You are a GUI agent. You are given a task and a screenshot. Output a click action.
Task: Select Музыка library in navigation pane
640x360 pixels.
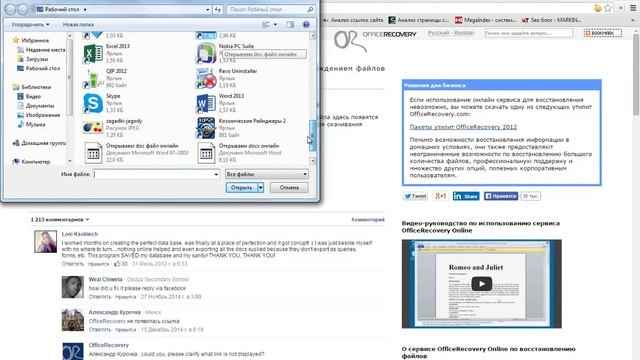tap(31, 124)
